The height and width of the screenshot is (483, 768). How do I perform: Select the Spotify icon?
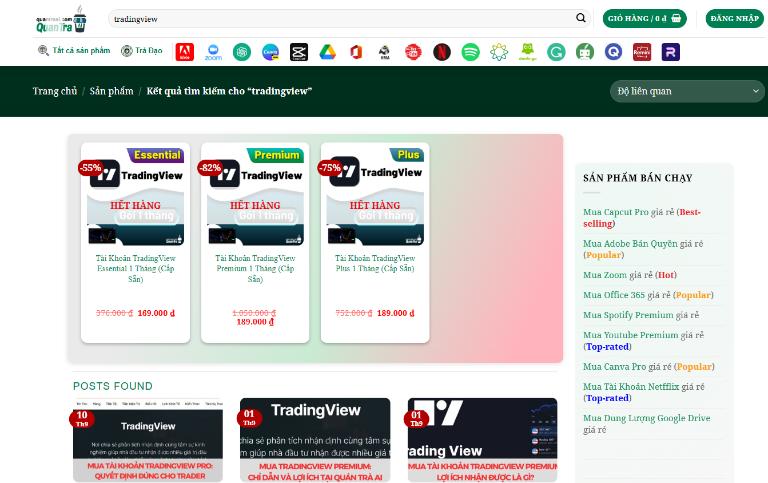pos(470,52)
